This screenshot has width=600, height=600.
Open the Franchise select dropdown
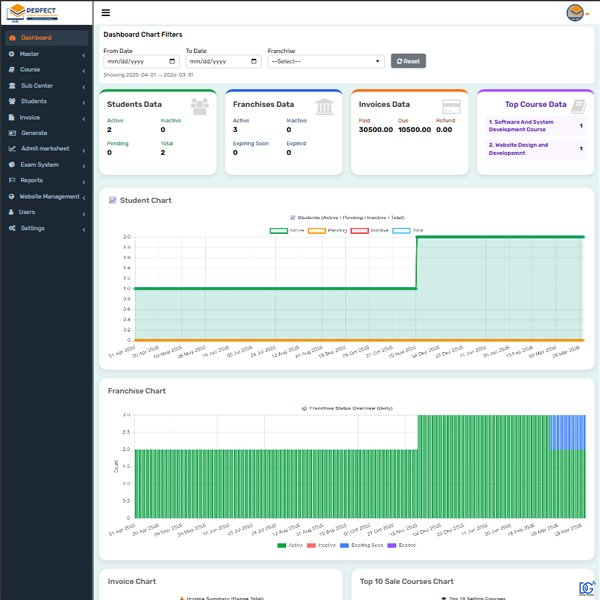(325, 61)
